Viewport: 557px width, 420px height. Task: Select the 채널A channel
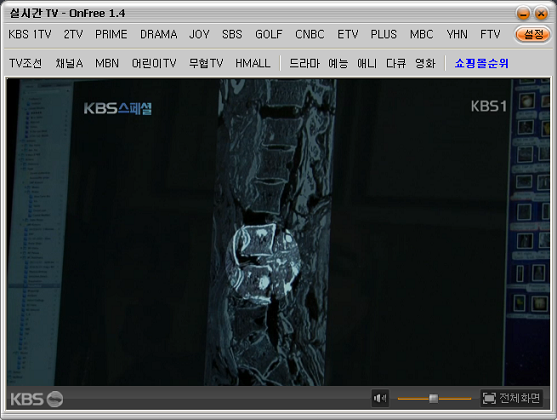pyautogui.click(x=69, y=63)
